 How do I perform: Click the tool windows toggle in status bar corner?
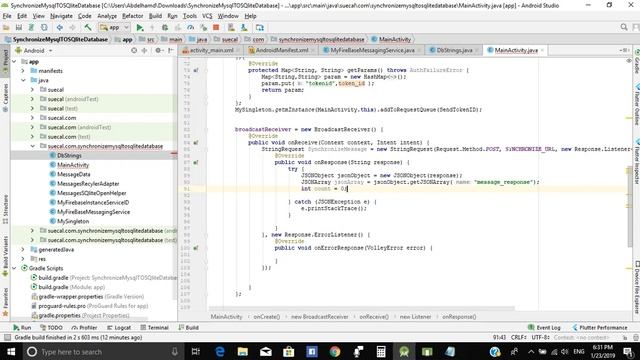point(7,338)
